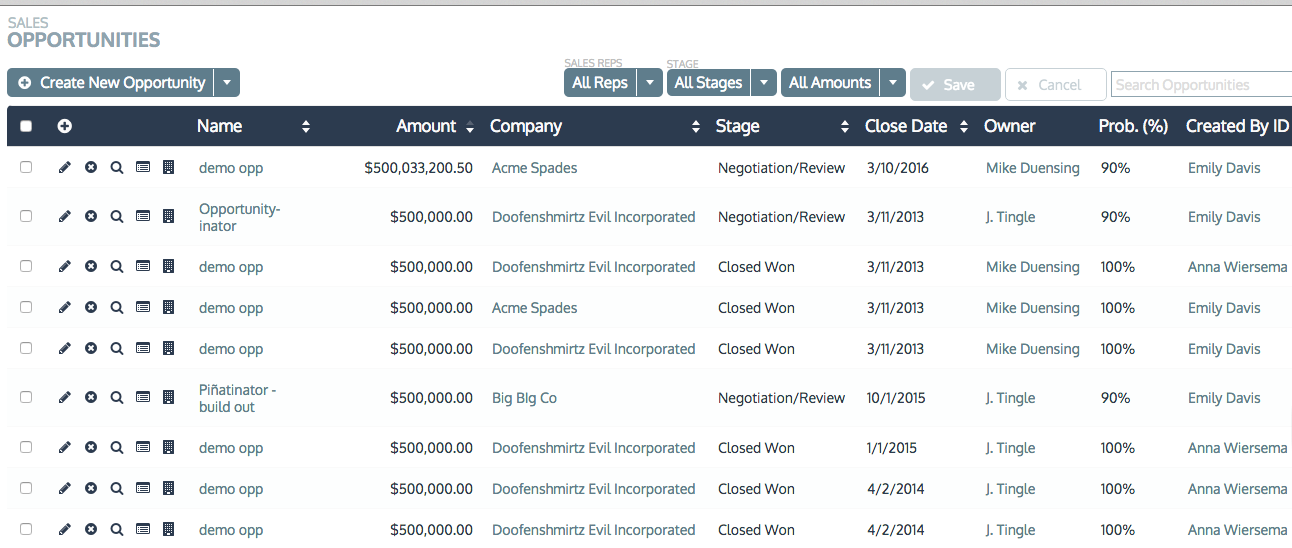
Task: Toggle the select-all checkbox in table header
Action: (26, 126)
